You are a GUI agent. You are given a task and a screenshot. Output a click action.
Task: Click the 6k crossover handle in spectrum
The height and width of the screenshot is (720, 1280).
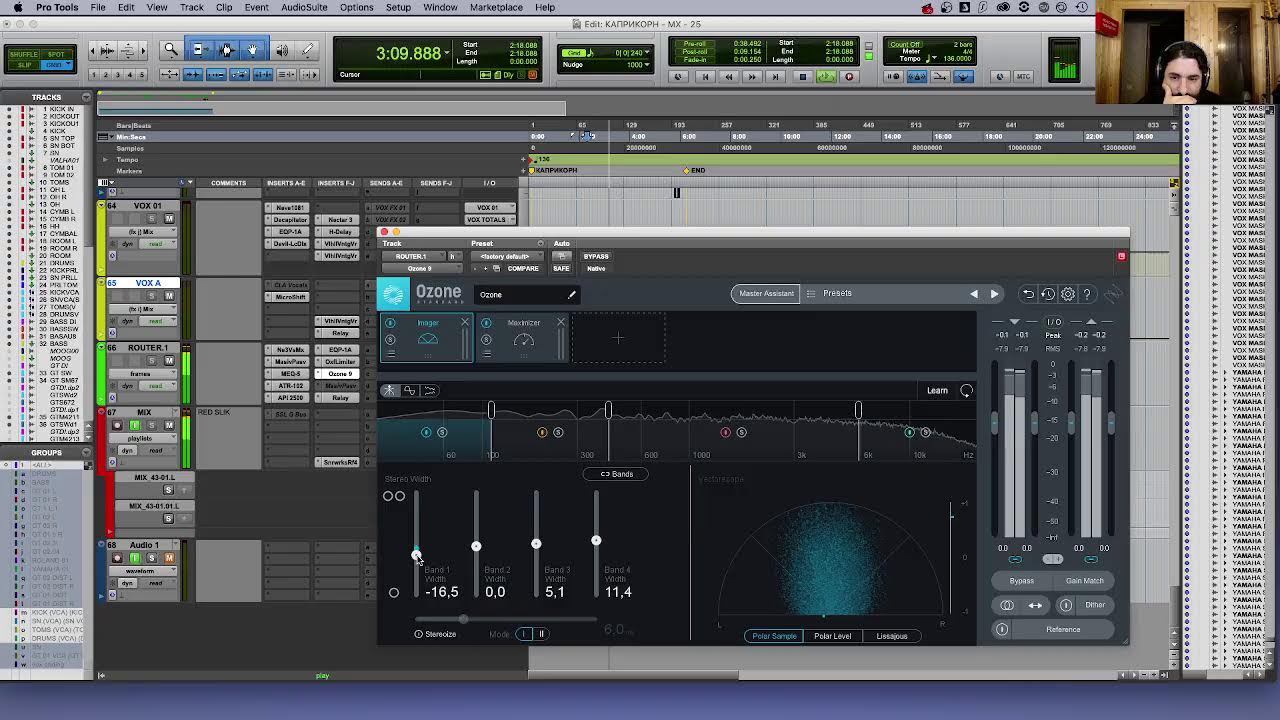click(858, 410)
